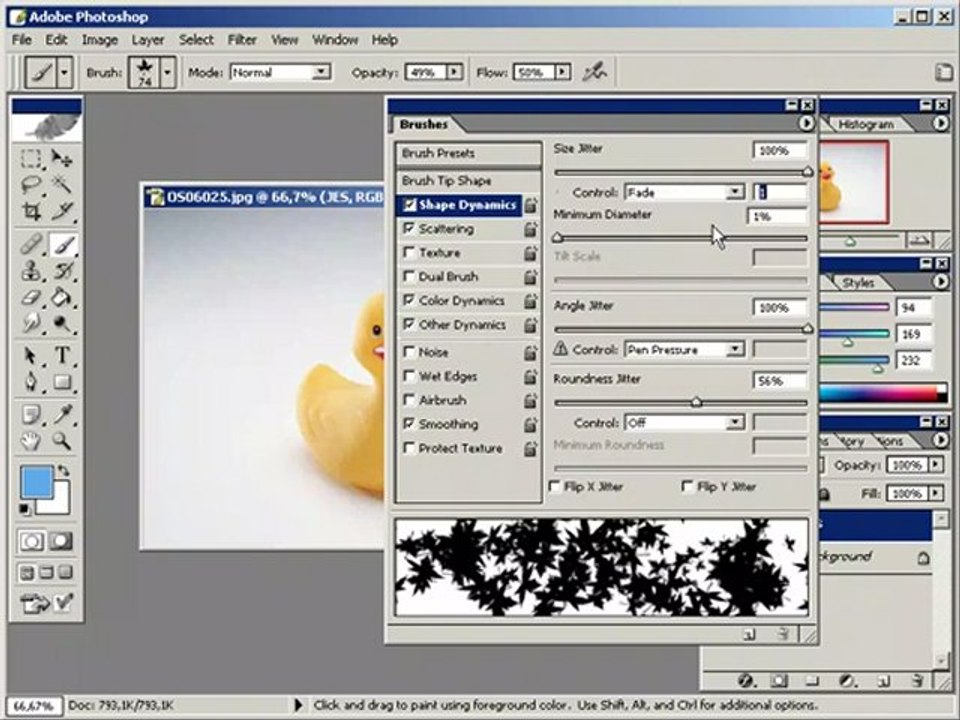Select the Rectangular Marquee tool
The image size is (960, 720).
coord(31,159)
